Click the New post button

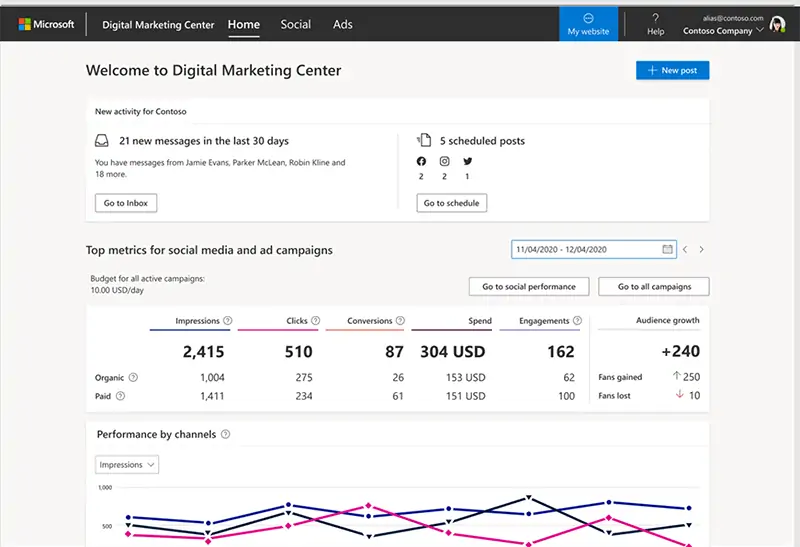672,70
